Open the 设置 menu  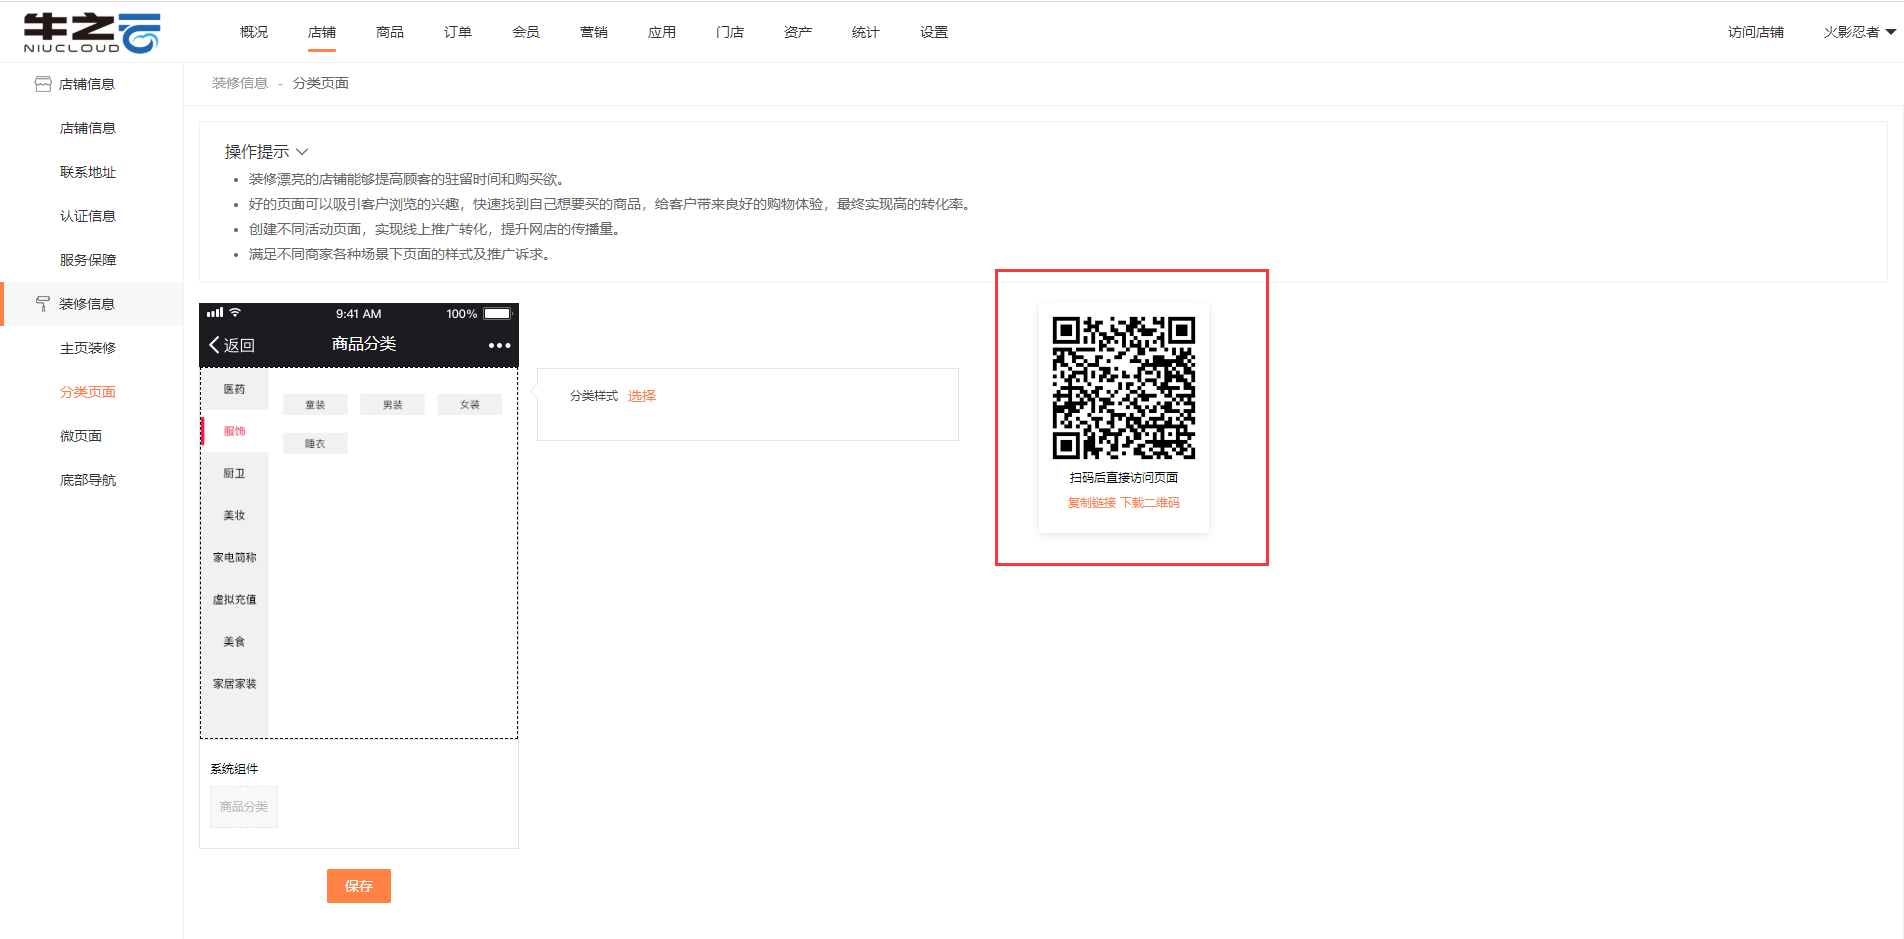click(934, 32)
